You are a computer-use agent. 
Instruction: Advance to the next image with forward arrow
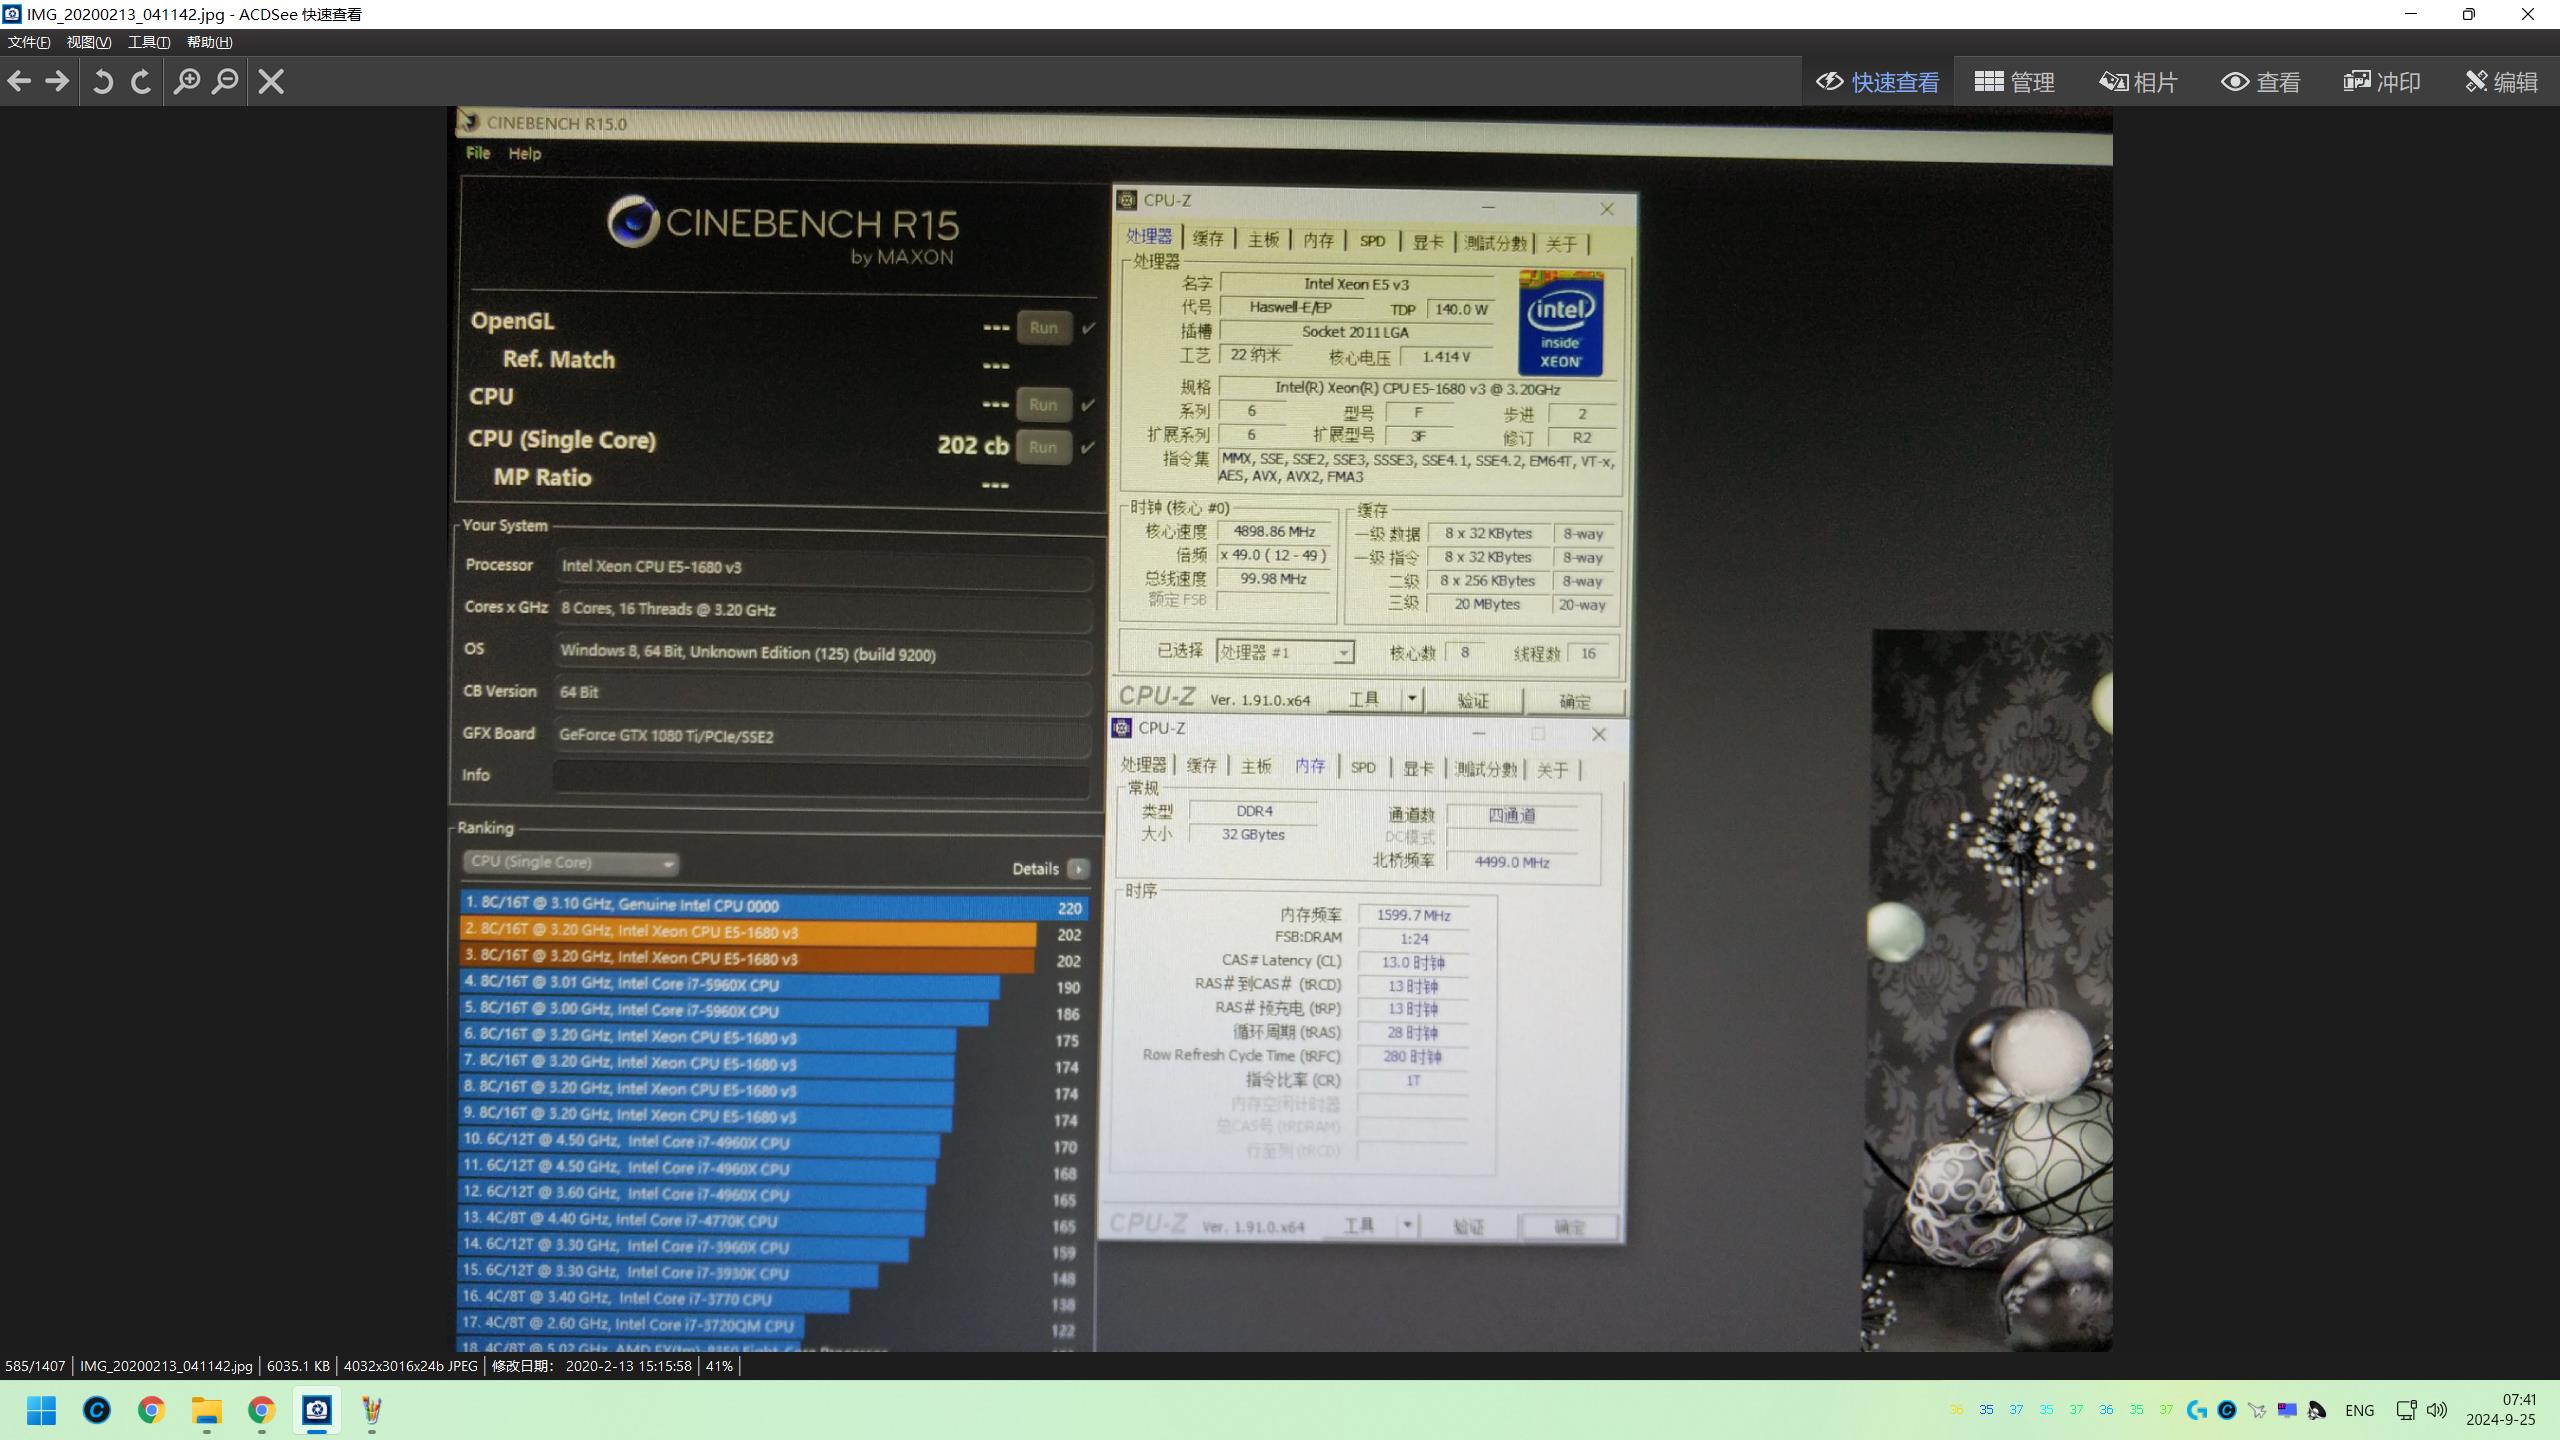[x=57, y=81]
